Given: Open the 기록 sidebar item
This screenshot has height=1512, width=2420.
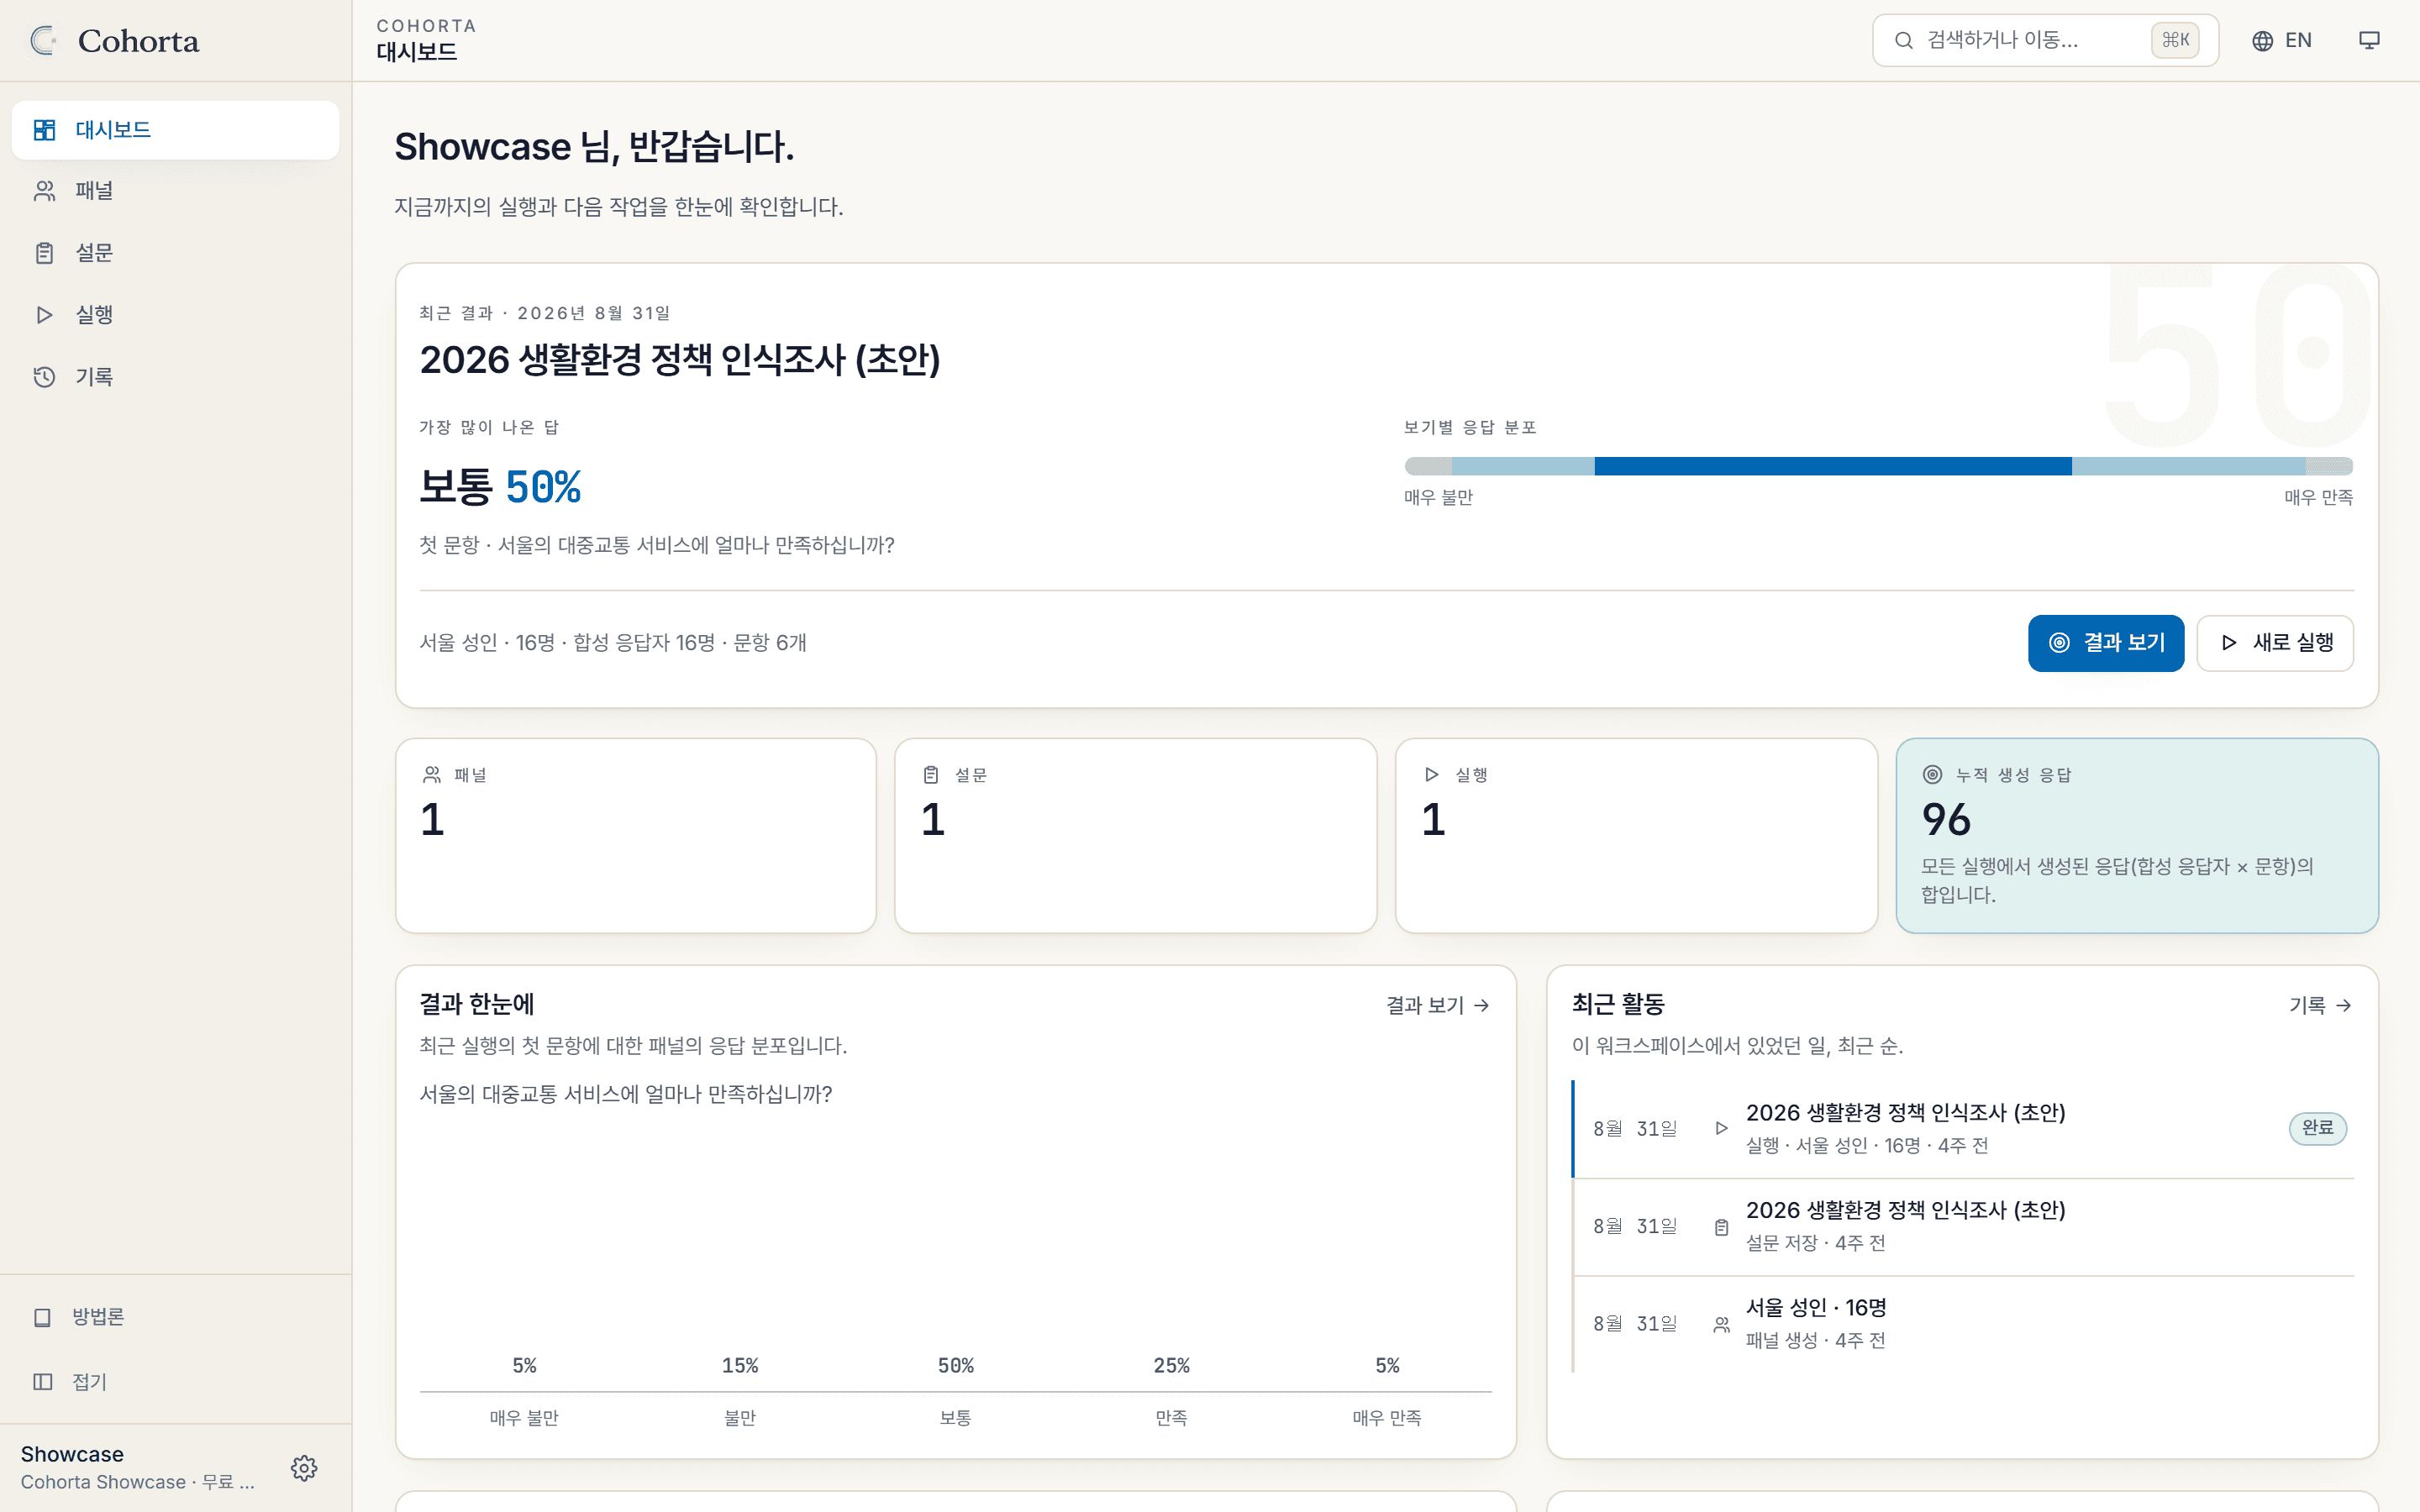Looking at the screenshot, I should (175, 377).
